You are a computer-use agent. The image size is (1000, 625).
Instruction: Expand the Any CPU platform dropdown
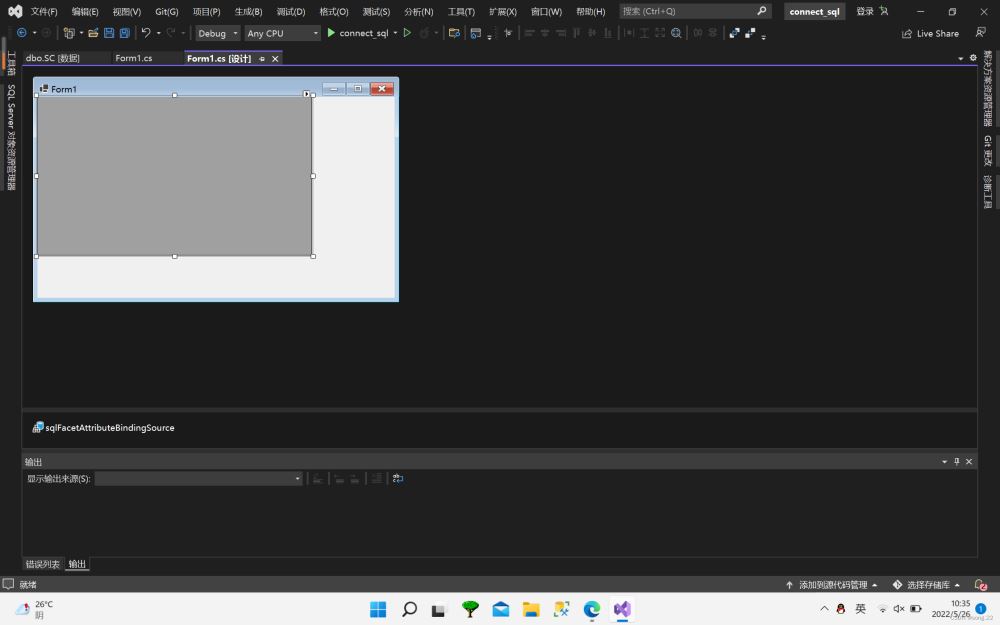(x=282, y=33)
